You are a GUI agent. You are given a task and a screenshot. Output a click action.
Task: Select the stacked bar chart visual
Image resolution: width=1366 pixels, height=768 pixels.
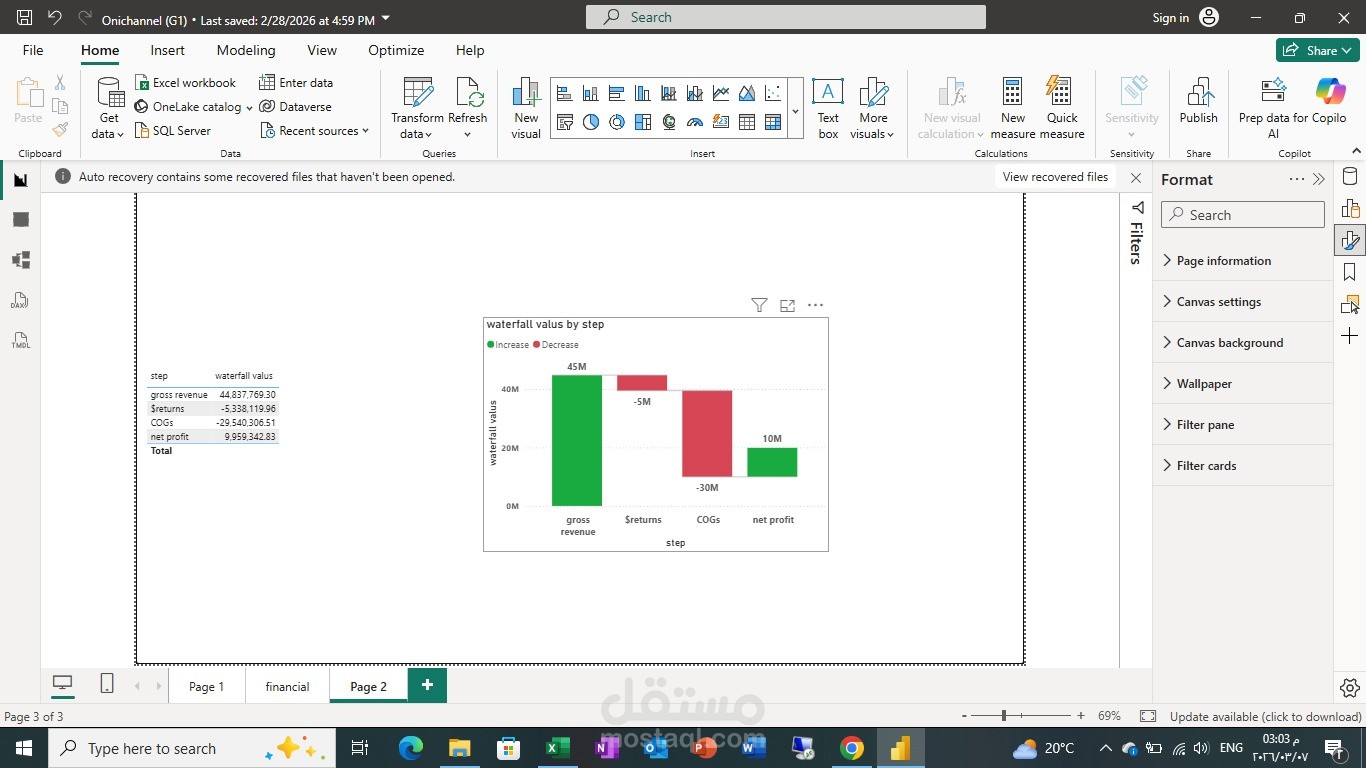pyautogui.click(x=563, y=92)
